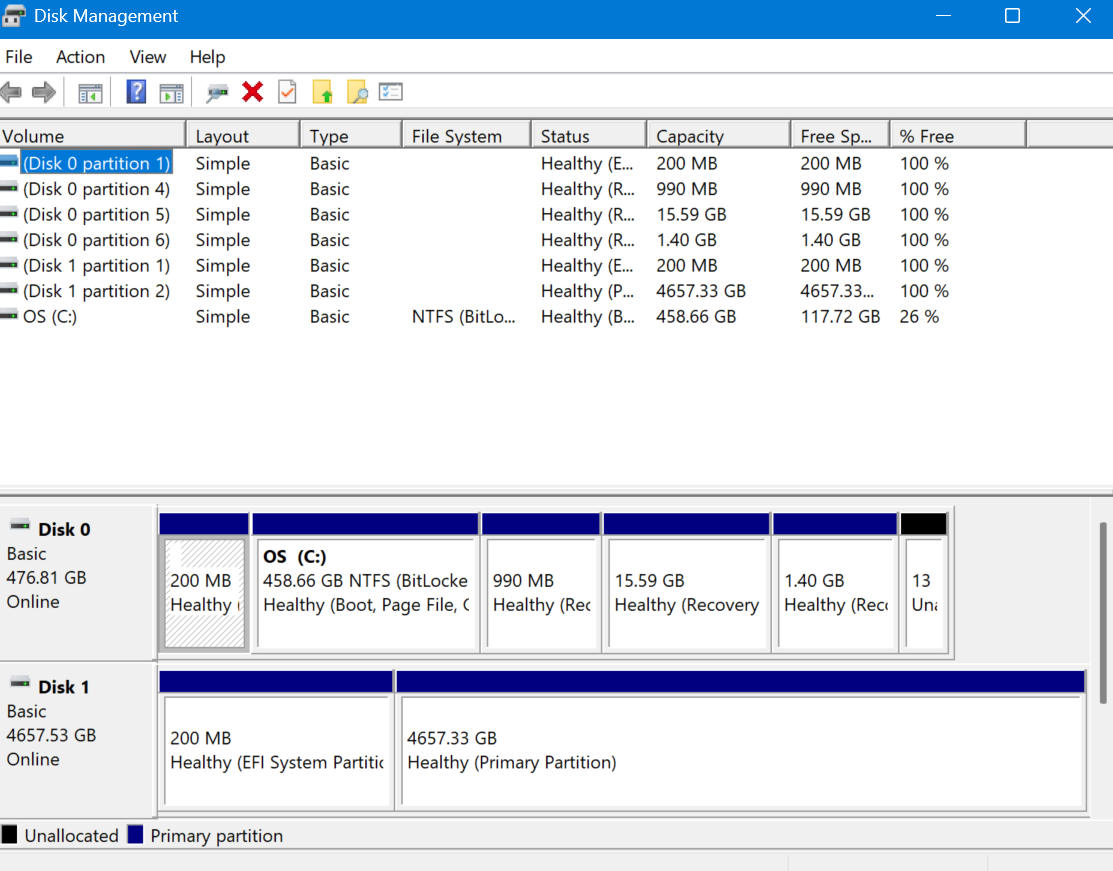The image size is (1113, 871).
Task: Click the folder with magnifier Explore icon
Action: 357,92
